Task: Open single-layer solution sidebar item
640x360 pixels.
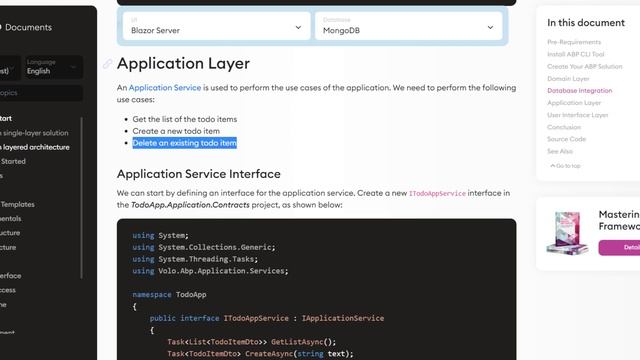Action: (35, 133)
